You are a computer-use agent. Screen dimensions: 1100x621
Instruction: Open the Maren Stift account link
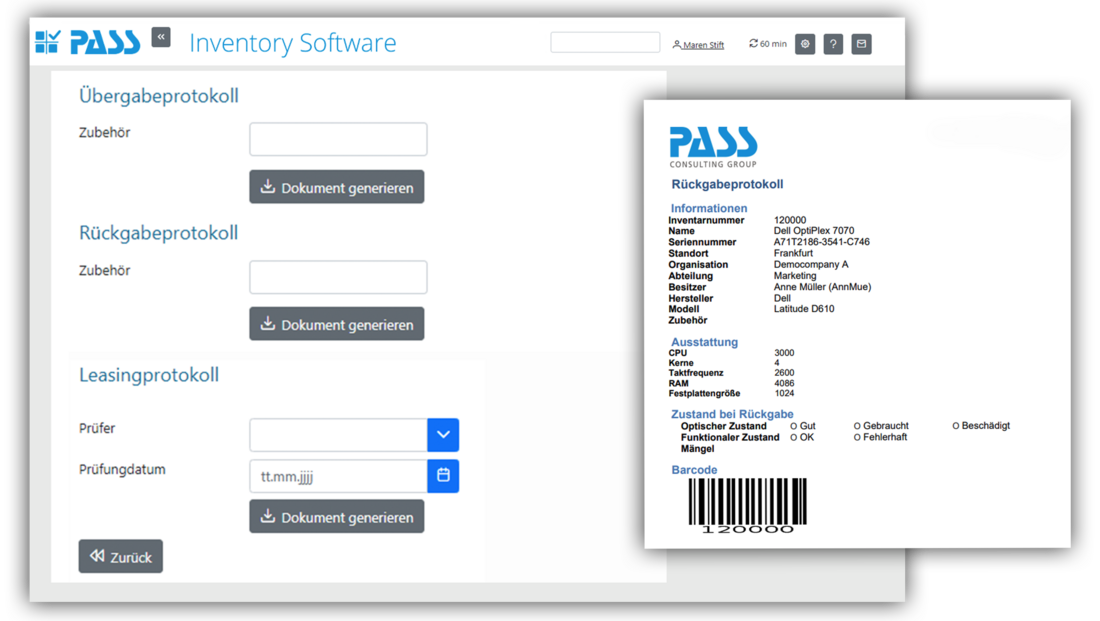703,43
